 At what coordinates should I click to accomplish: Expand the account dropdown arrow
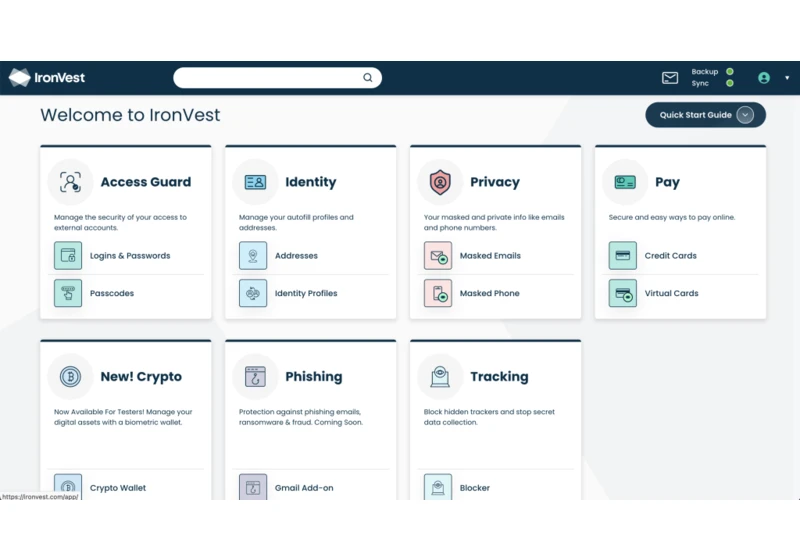click(x=787, y=78)
